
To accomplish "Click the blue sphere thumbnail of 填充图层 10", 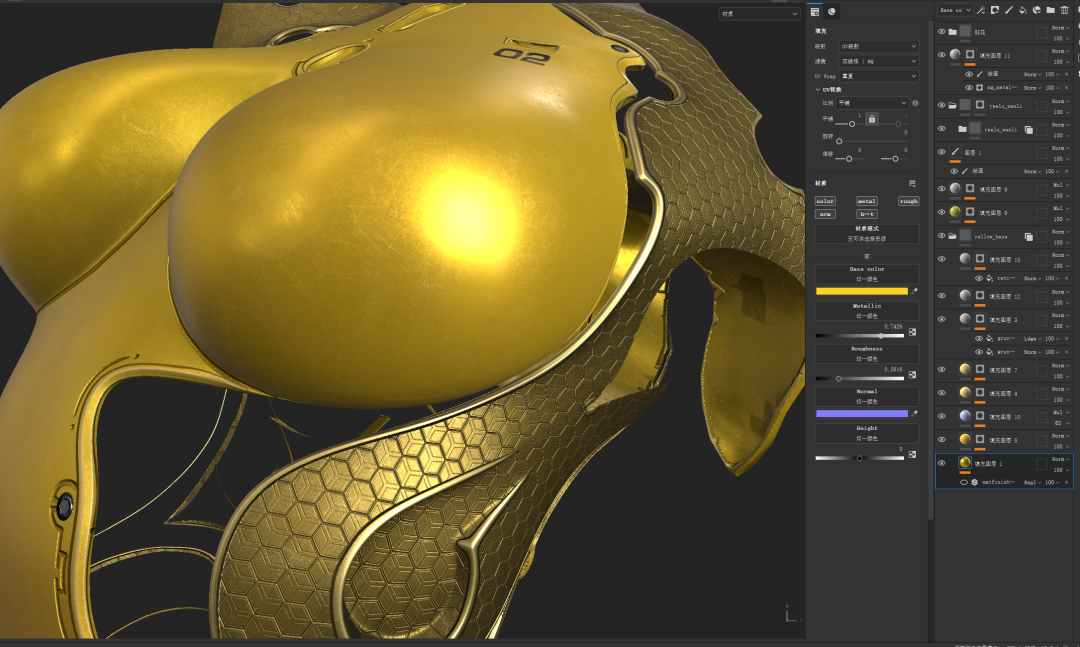I will click(x=965, y=415).
